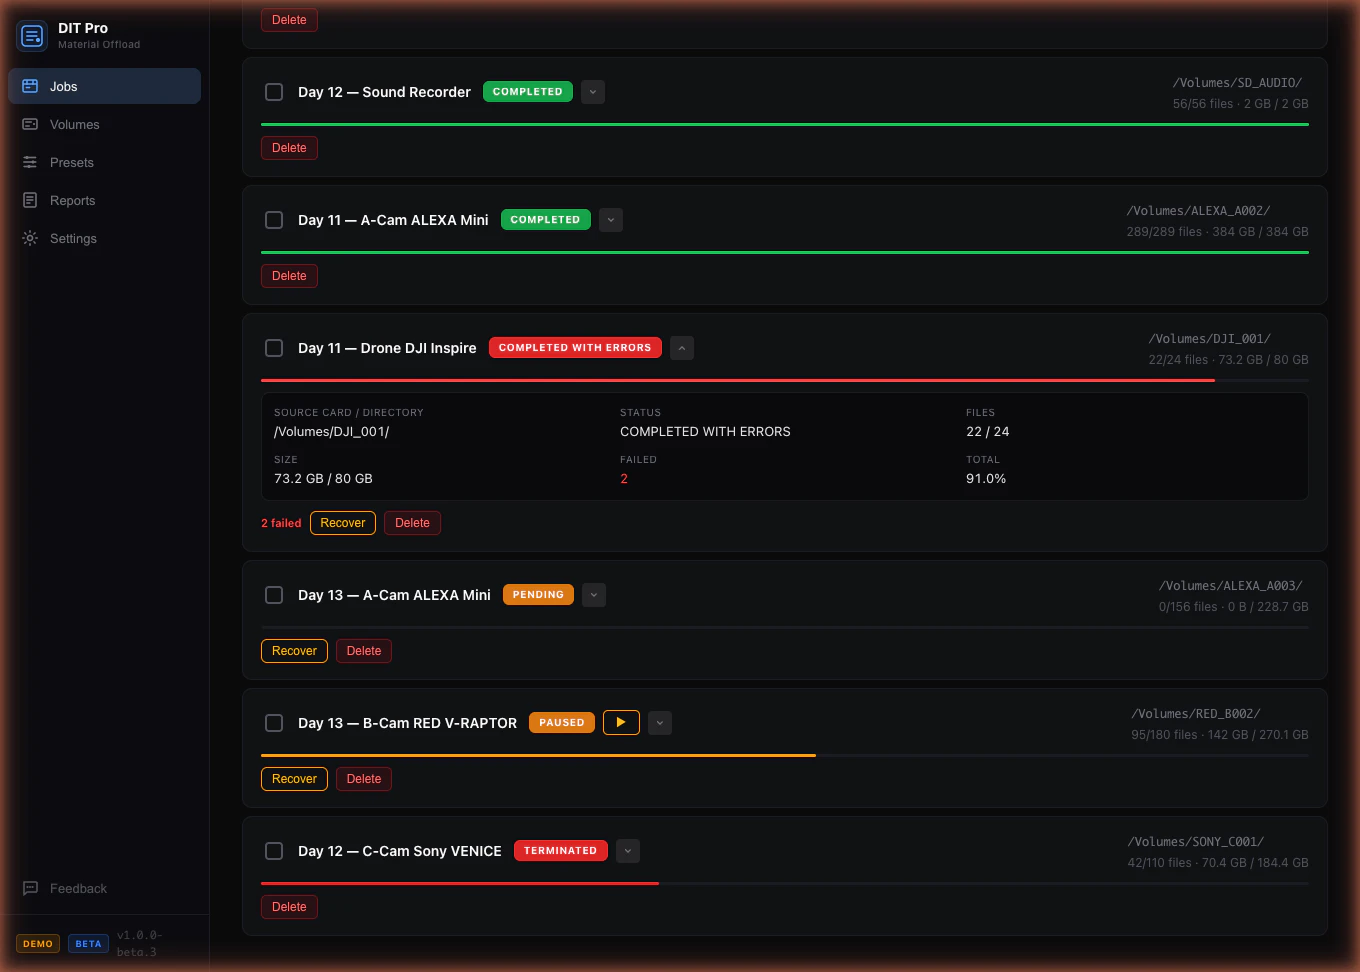The image size is (1360, 972).
Task: Collapse the Drone DJI Inspire details panel
Action: (682, 348)
